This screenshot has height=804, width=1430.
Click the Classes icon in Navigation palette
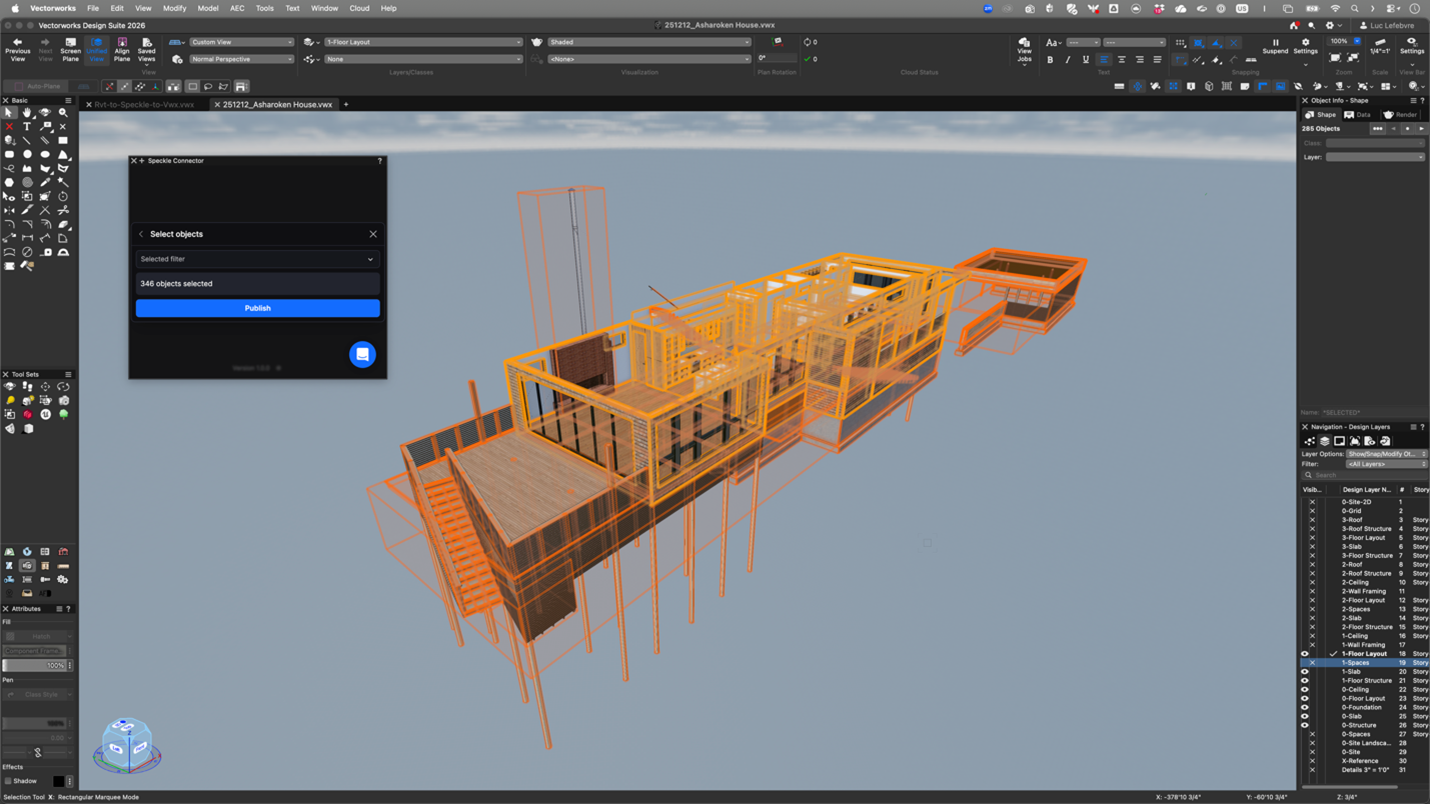click(1309, 441)
